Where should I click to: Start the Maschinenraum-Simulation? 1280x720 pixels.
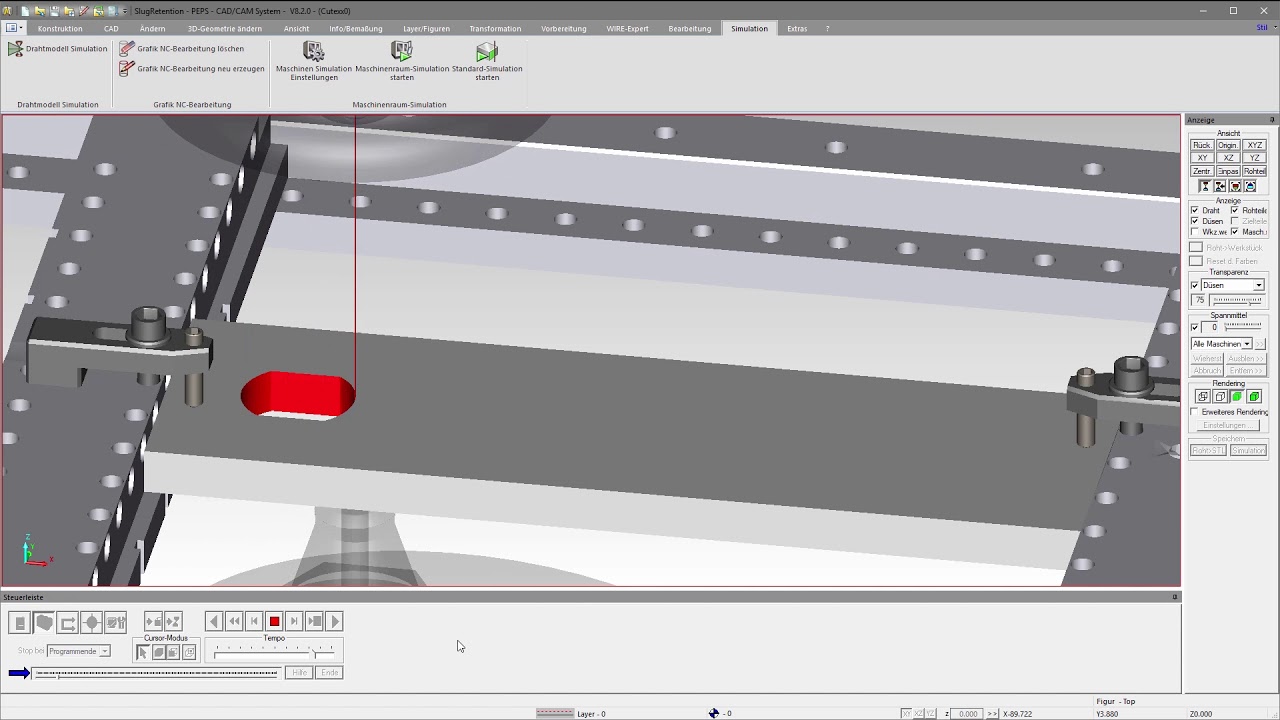pos(402,61)
